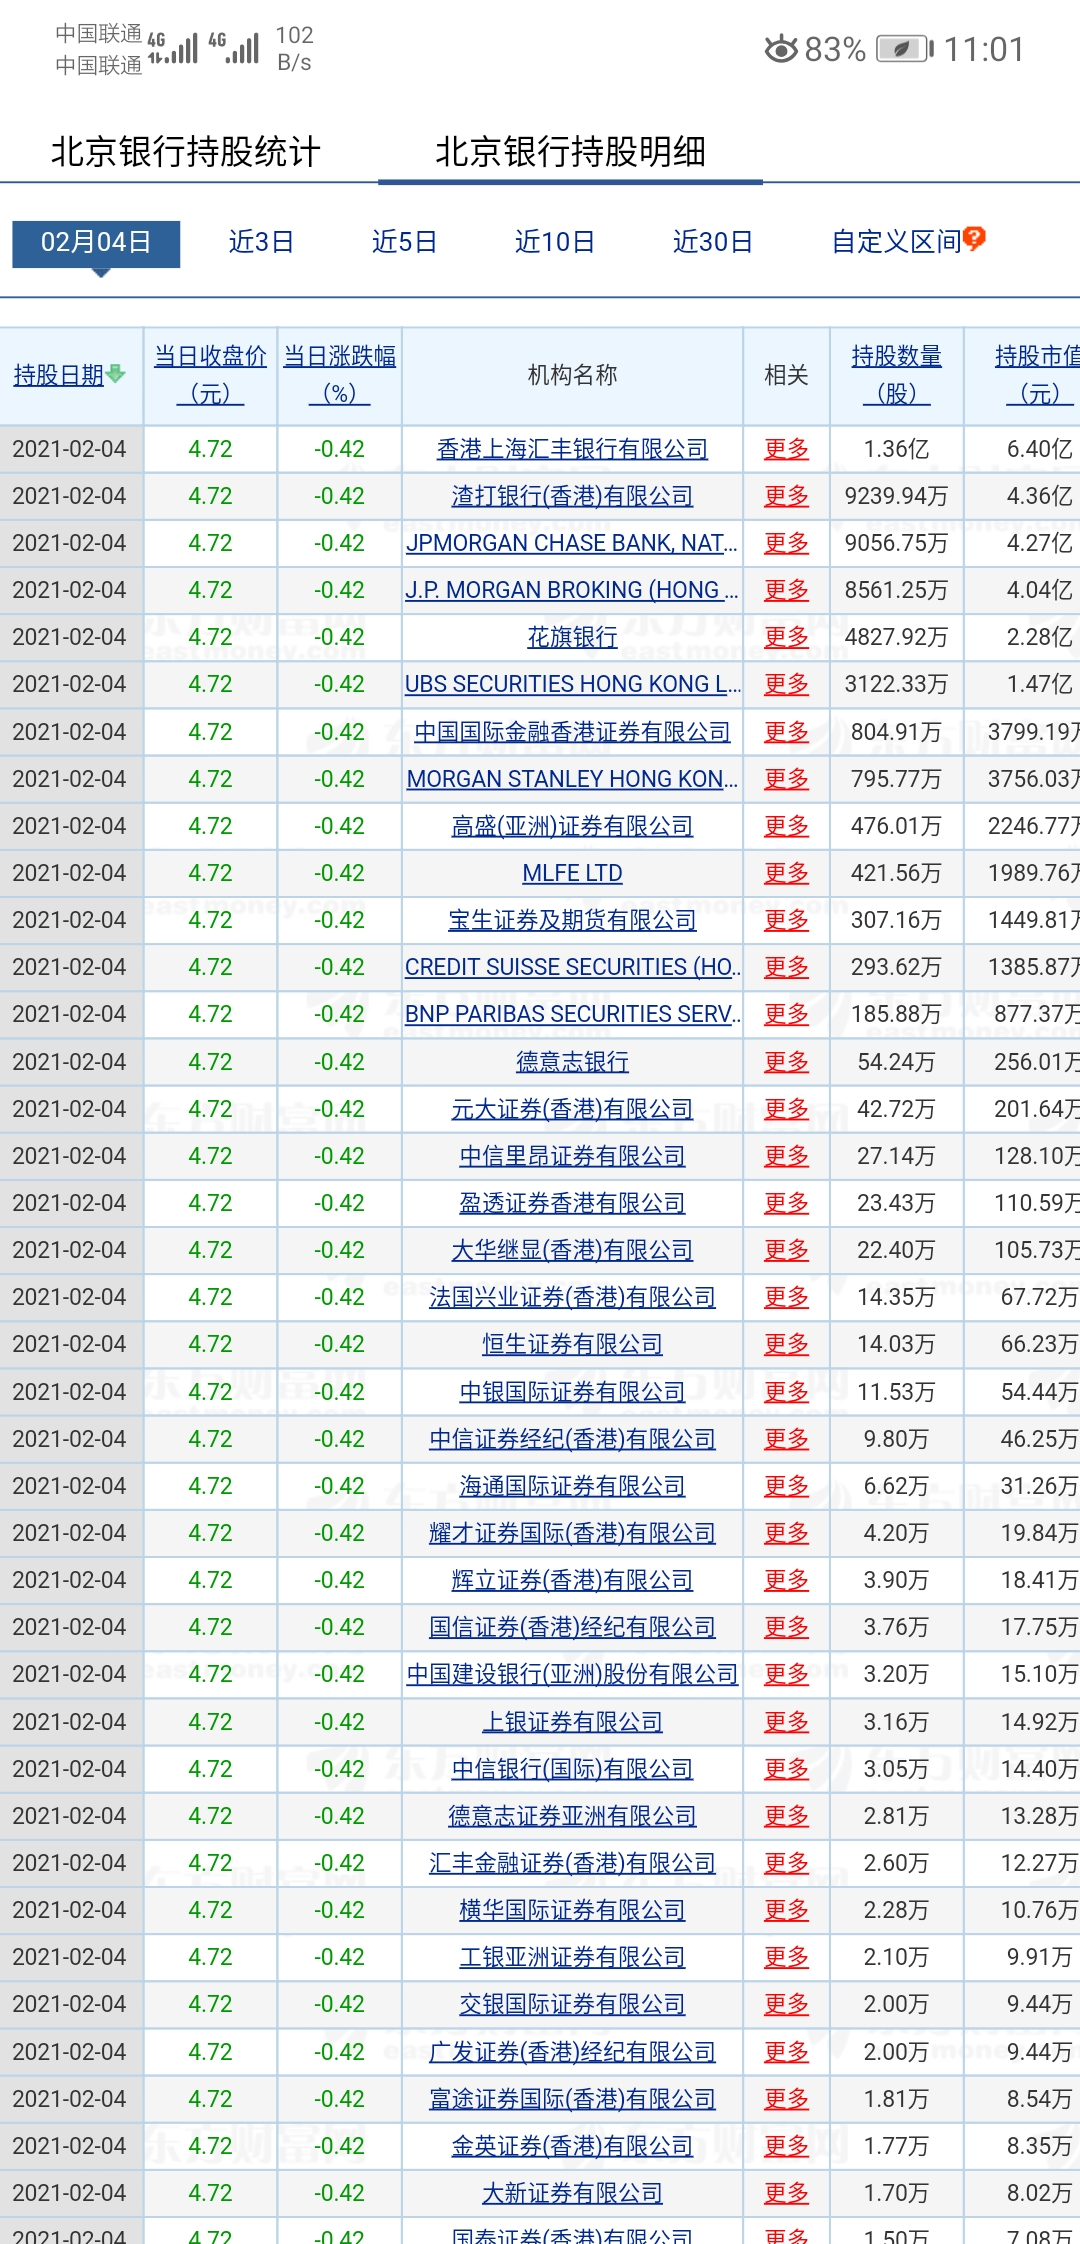The width and height of the screenshot is (1080, 2244).
Task: Open the 自定义区间 custom range option
Action: pyautogui.click(x=896, y=242)
